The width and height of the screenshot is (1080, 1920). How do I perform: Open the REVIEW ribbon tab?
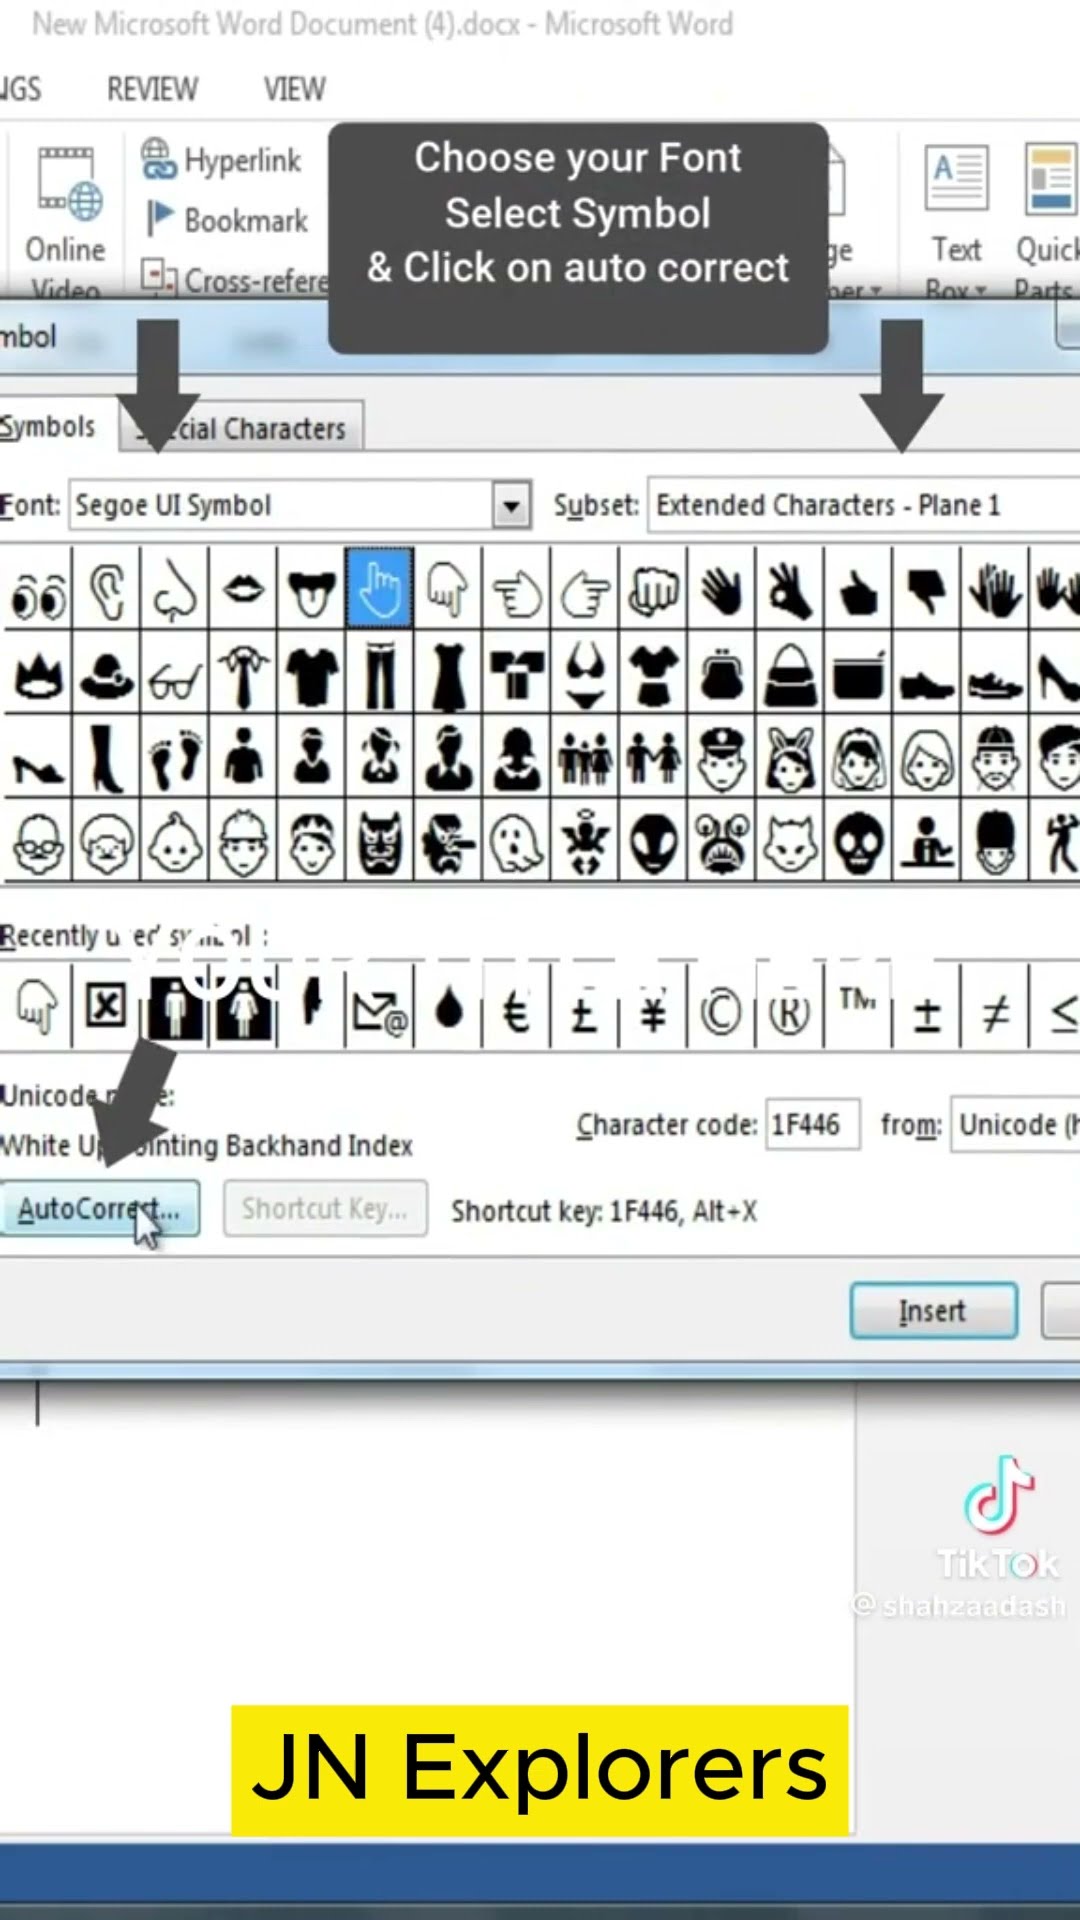point(152,89)
